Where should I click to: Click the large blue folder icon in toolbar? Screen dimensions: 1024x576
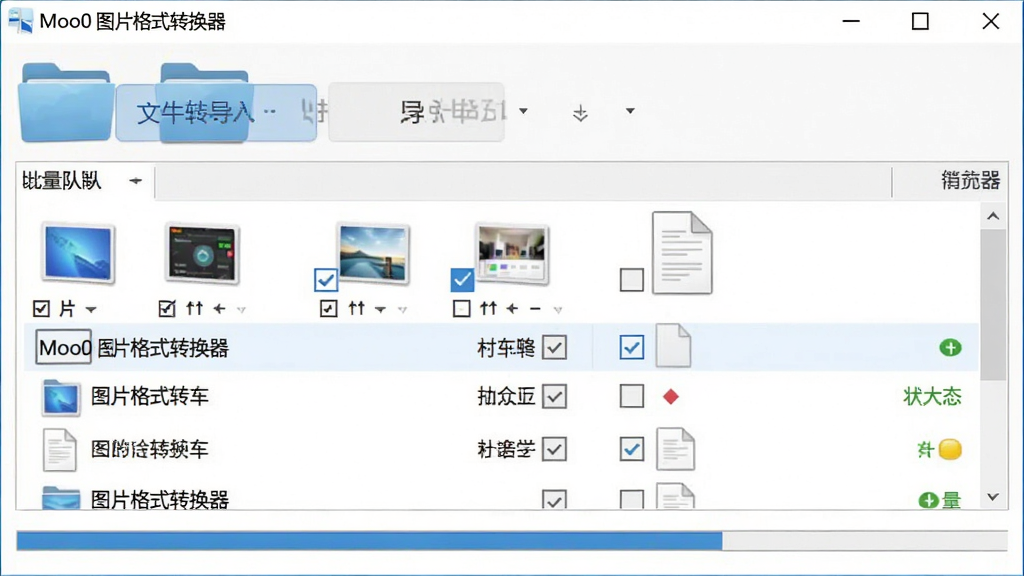click(x=65, y=103)
